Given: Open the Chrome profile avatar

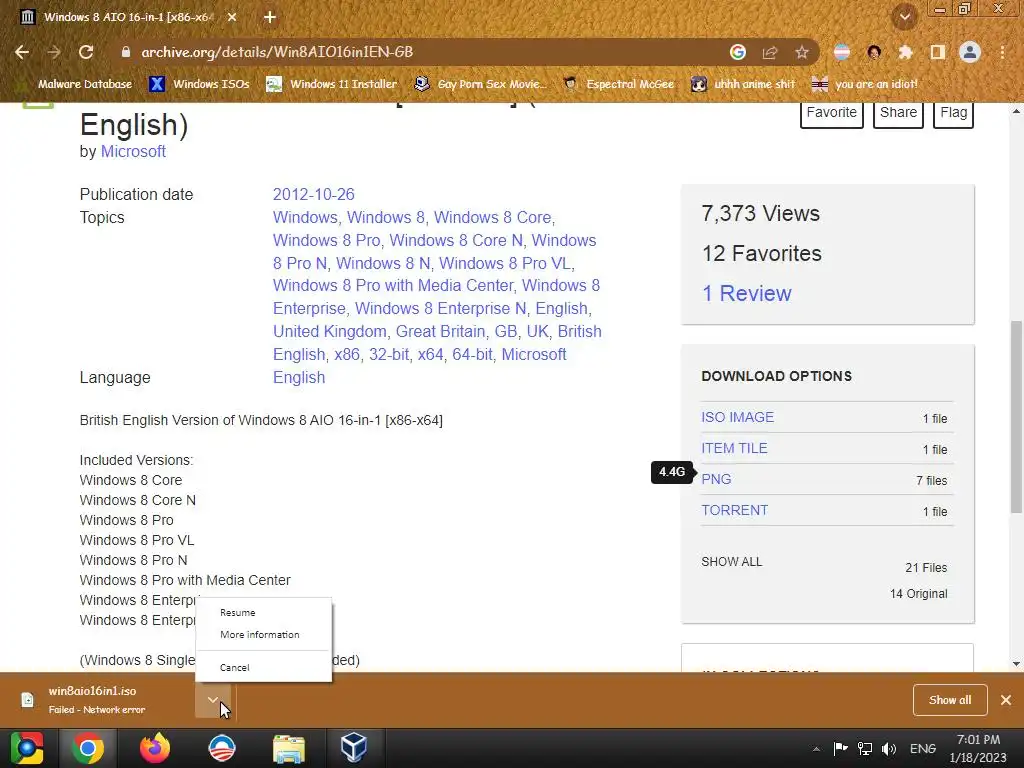Looking at the screenshot, I should (x=970, y=52).
